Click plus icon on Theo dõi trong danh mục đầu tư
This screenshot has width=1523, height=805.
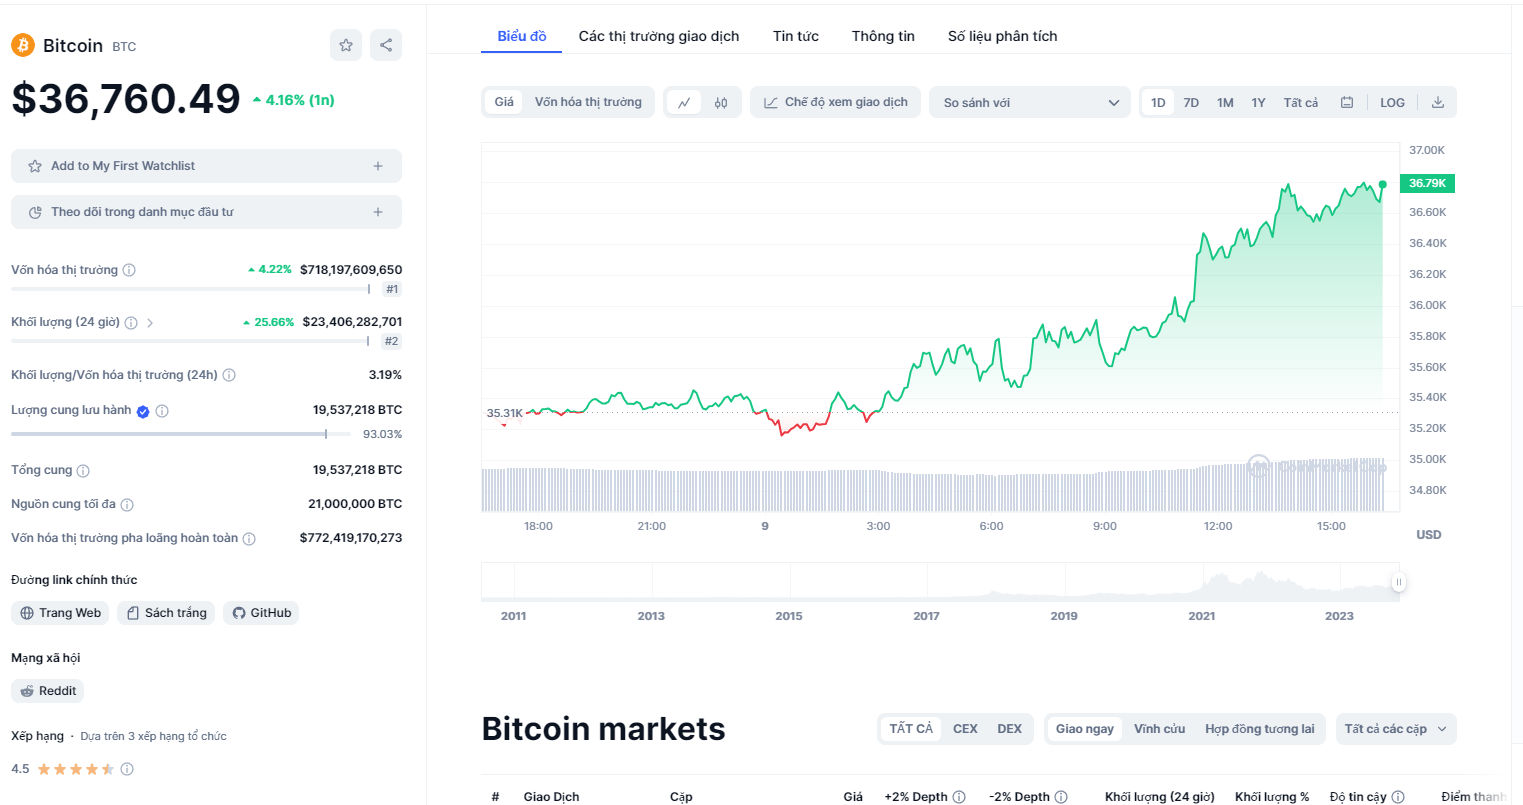tap(378, 212)
